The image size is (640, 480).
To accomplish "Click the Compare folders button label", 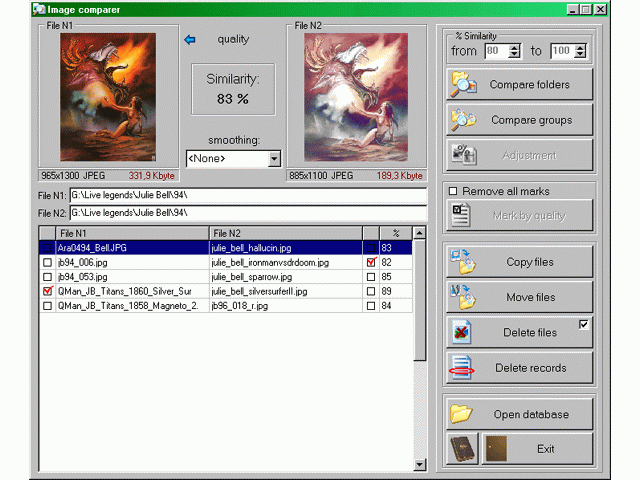I will [529, 84].
